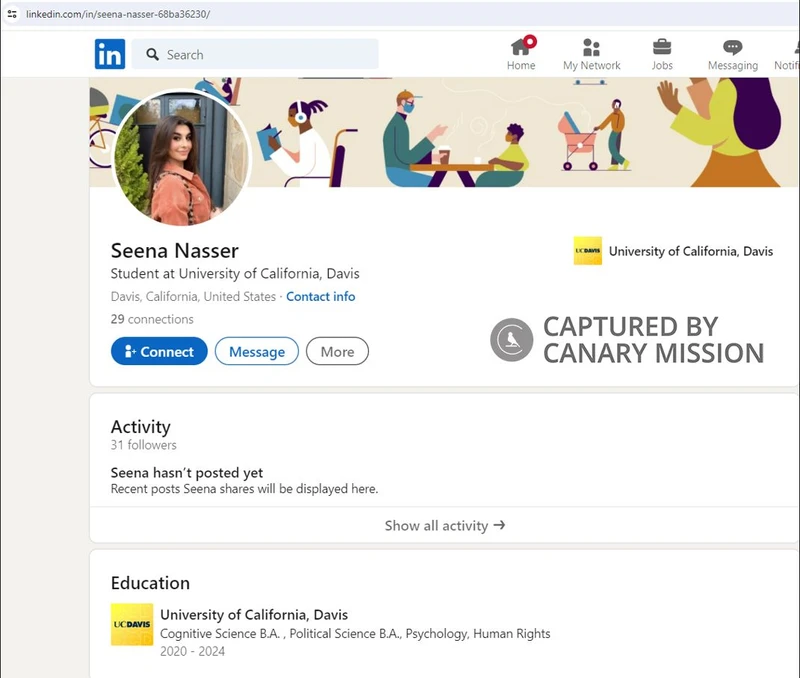Open University of California, Davis in Education section
The image size is (800, 678).
(x=254, y=615)
